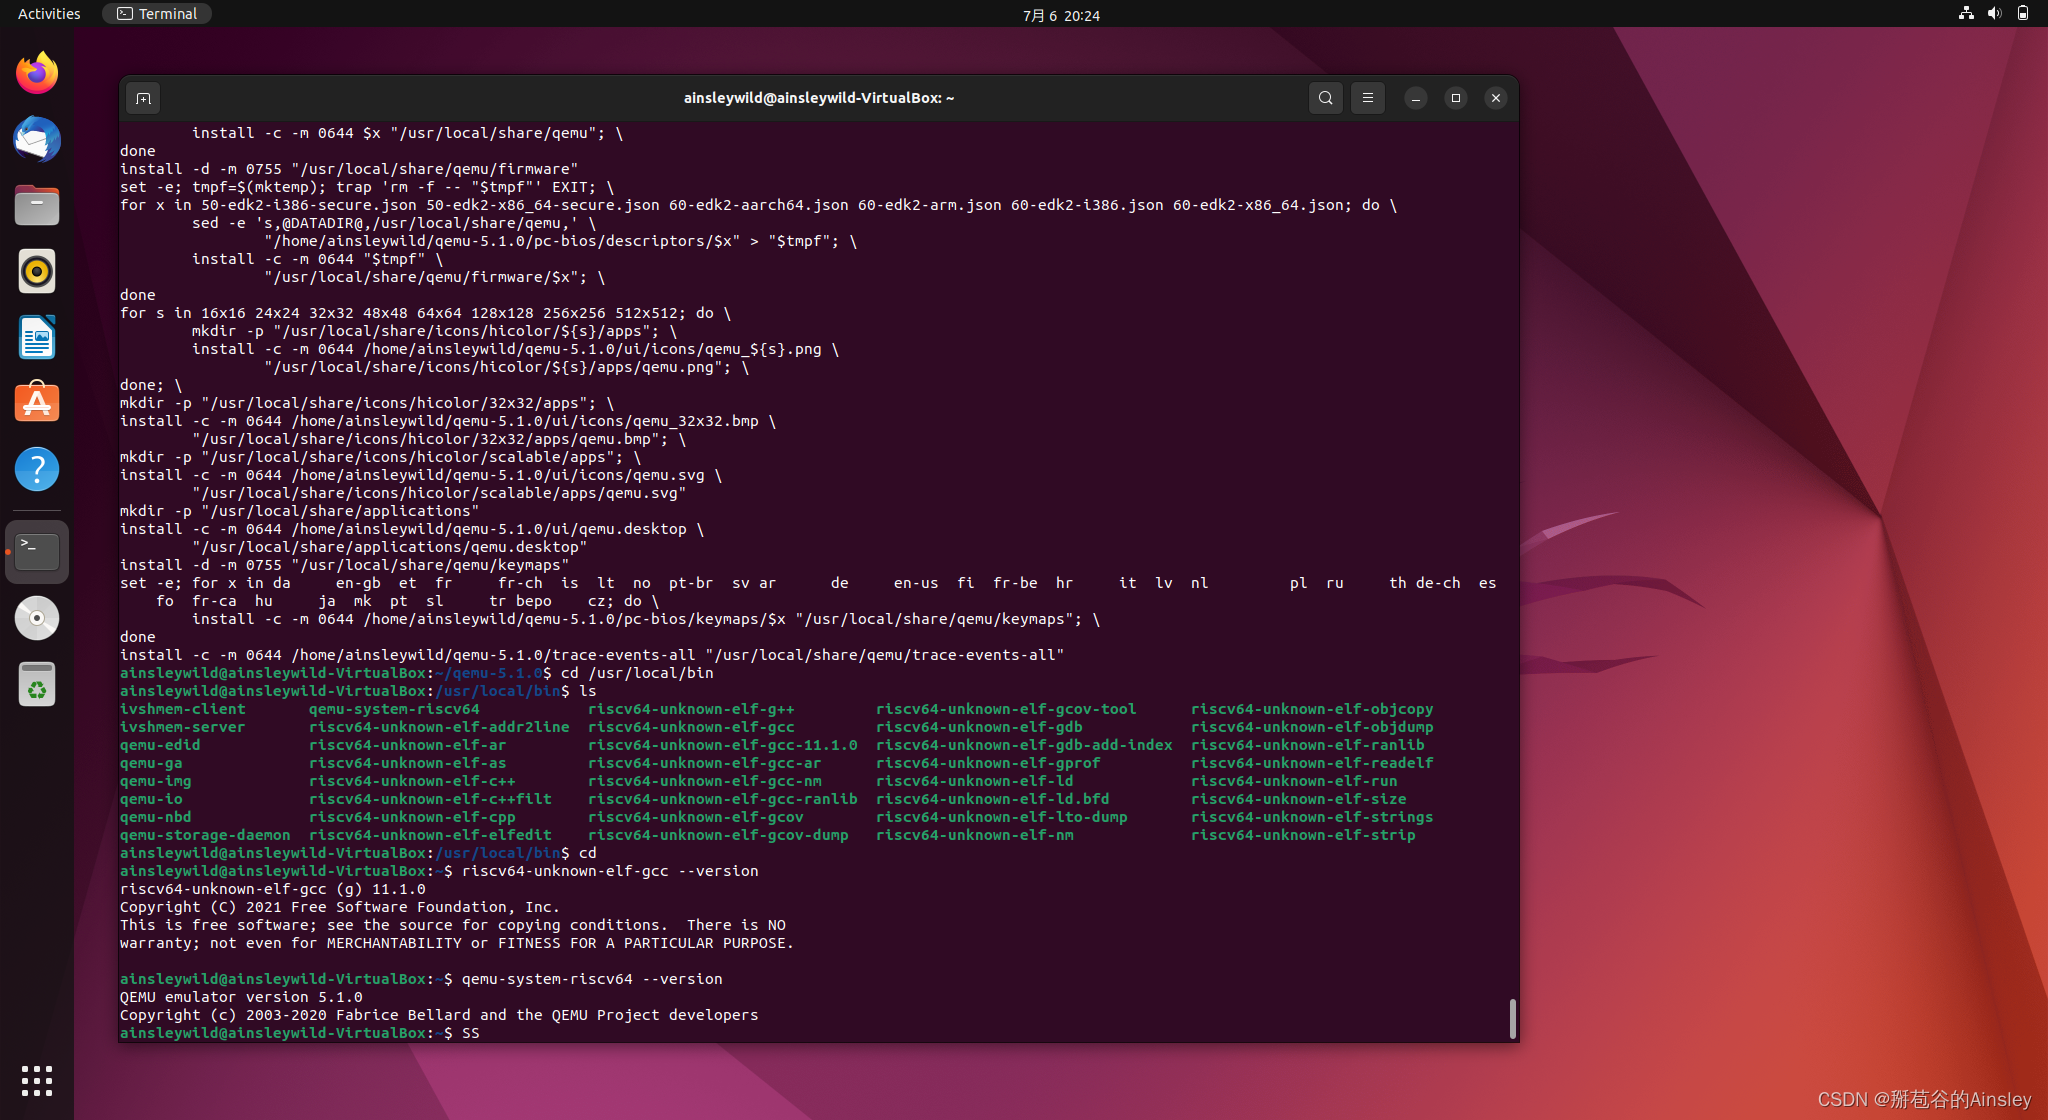Click the Terminal dock icon
The image size is (2048, 1120).
pyautogui.click(x=37, y=551)
